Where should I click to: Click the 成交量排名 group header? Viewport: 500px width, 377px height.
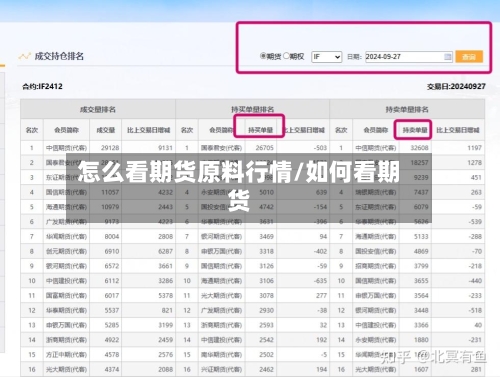[x=98, y=109]
